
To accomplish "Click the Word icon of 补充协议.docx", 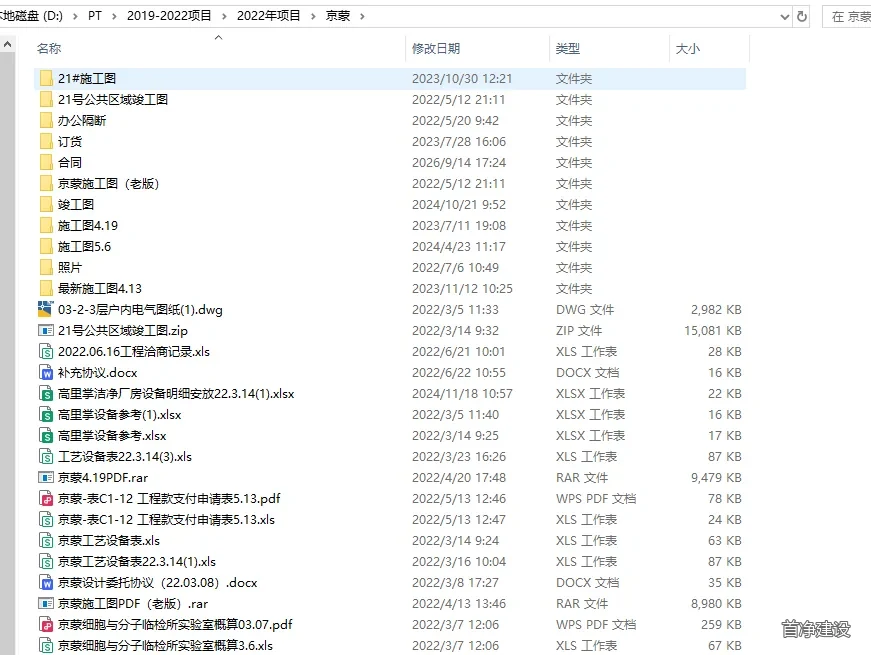I will tap(46, 372).
